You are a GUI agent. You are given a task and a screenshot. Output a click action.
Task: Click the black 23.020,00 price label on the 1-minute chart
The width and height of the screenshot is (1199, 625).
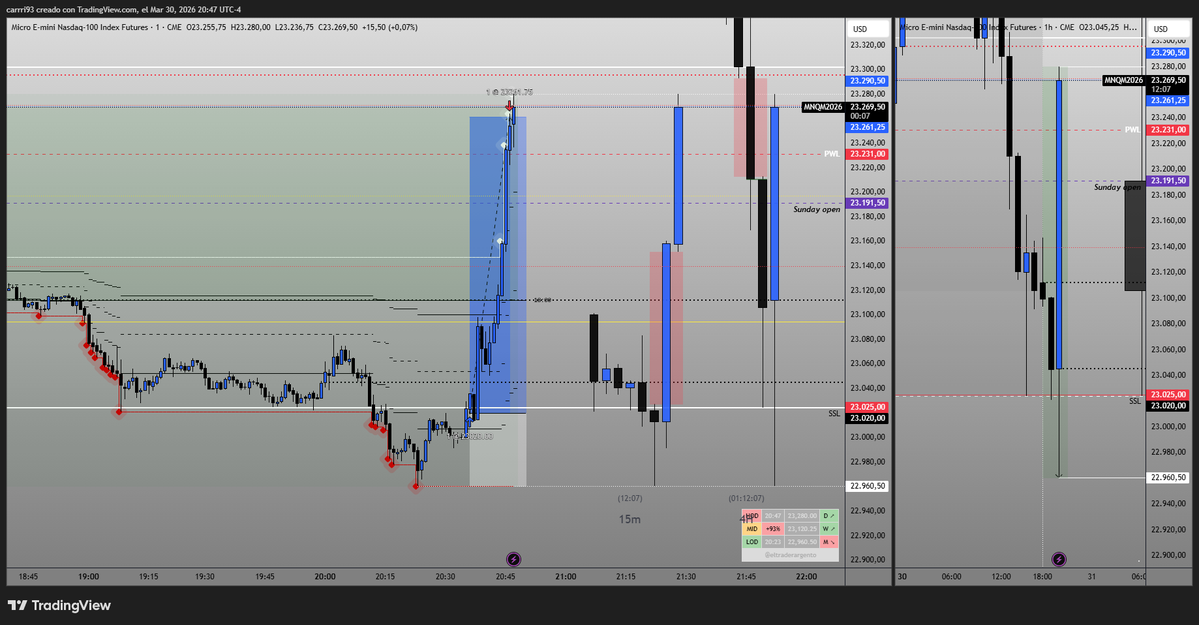(867, 418)
